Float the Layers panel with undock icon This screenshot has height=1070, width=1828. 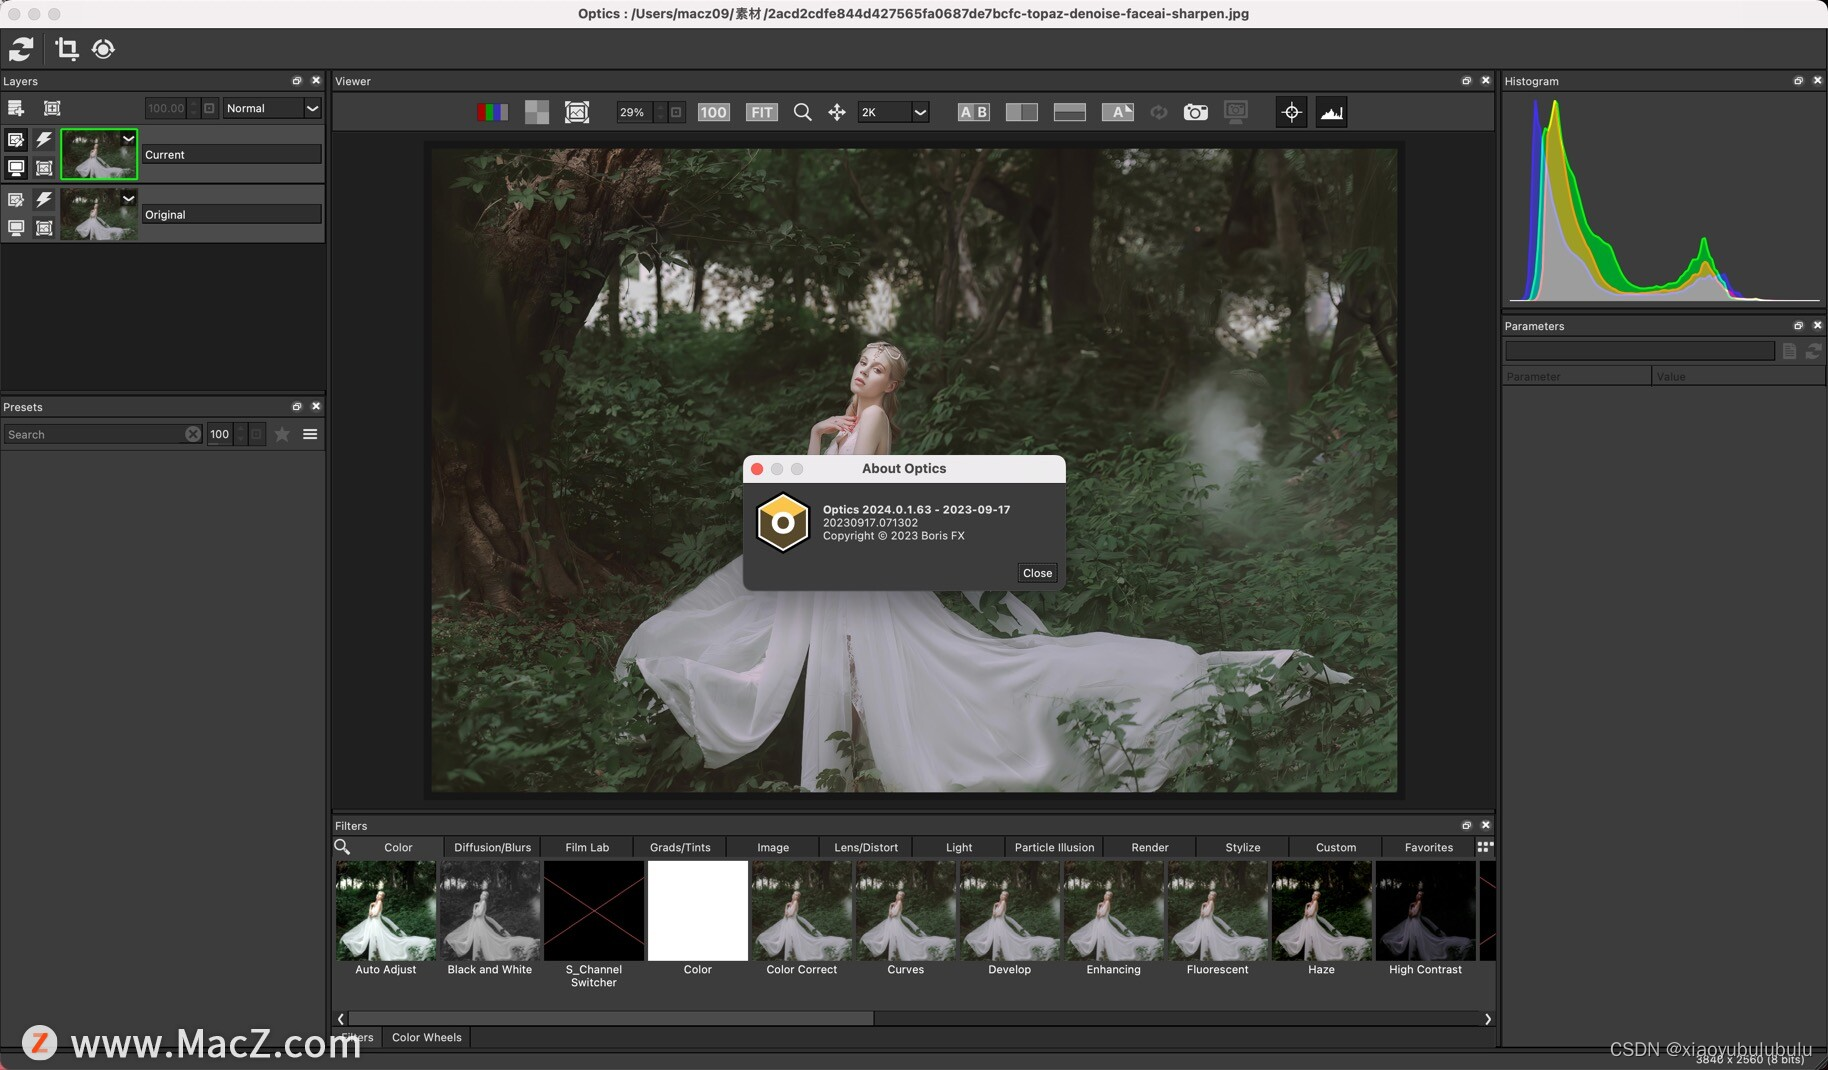[x=297, y=81]
